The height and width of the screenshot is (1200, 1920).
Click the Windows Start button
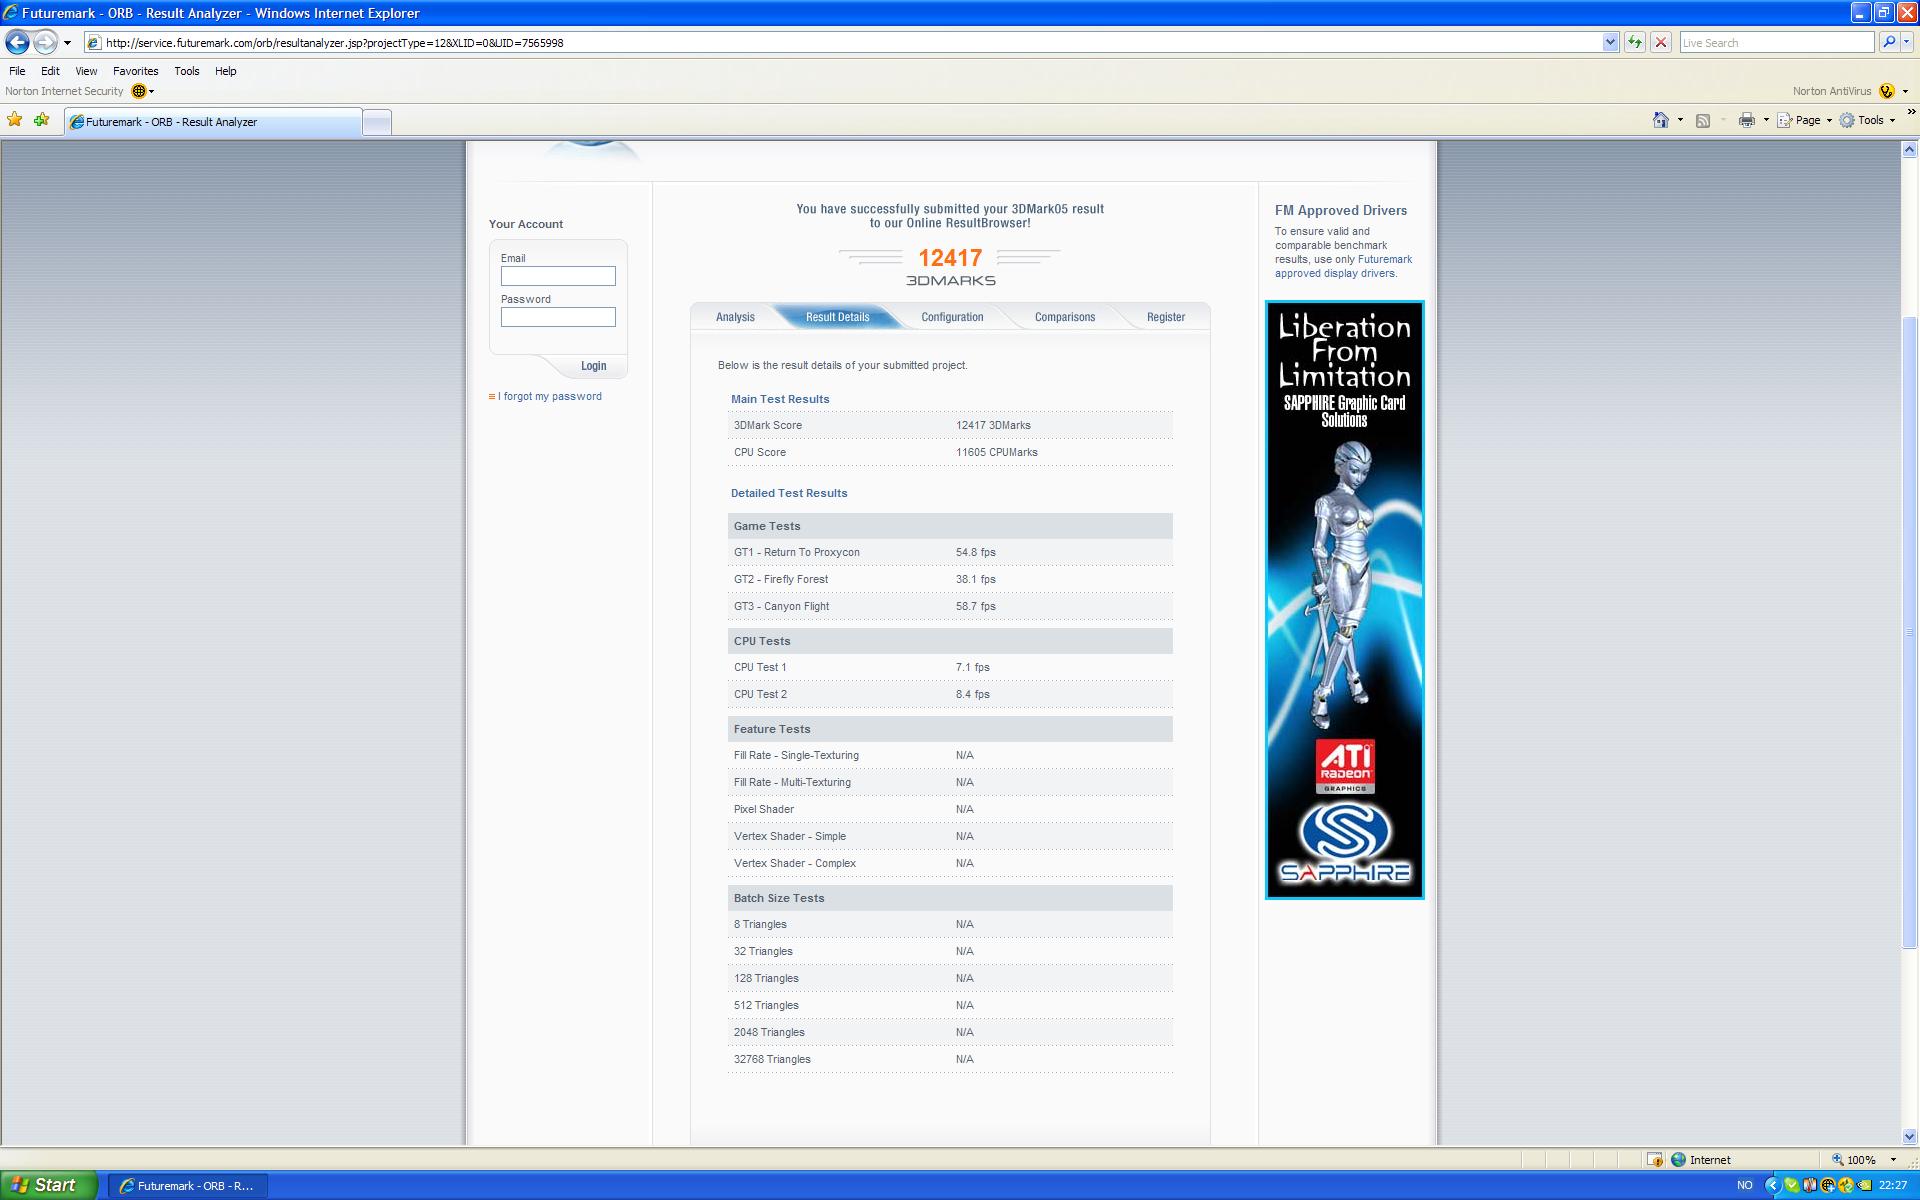click(48, 1185)
